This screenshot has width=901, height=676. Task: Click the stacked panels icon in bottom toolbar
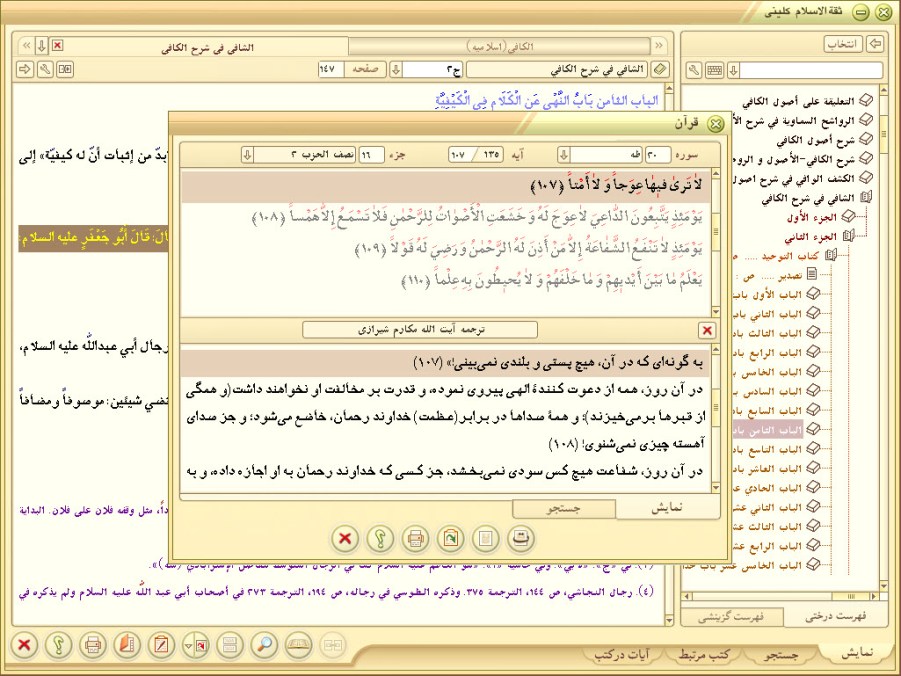[230, 645]
